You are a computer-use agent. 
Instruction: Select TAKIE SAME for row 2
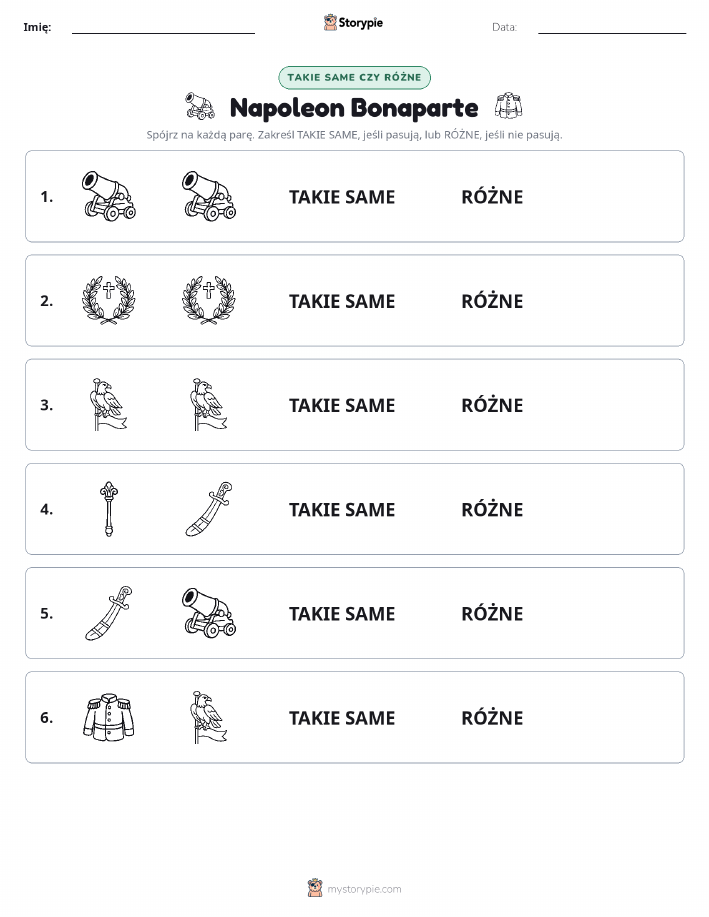click(342, 301)
